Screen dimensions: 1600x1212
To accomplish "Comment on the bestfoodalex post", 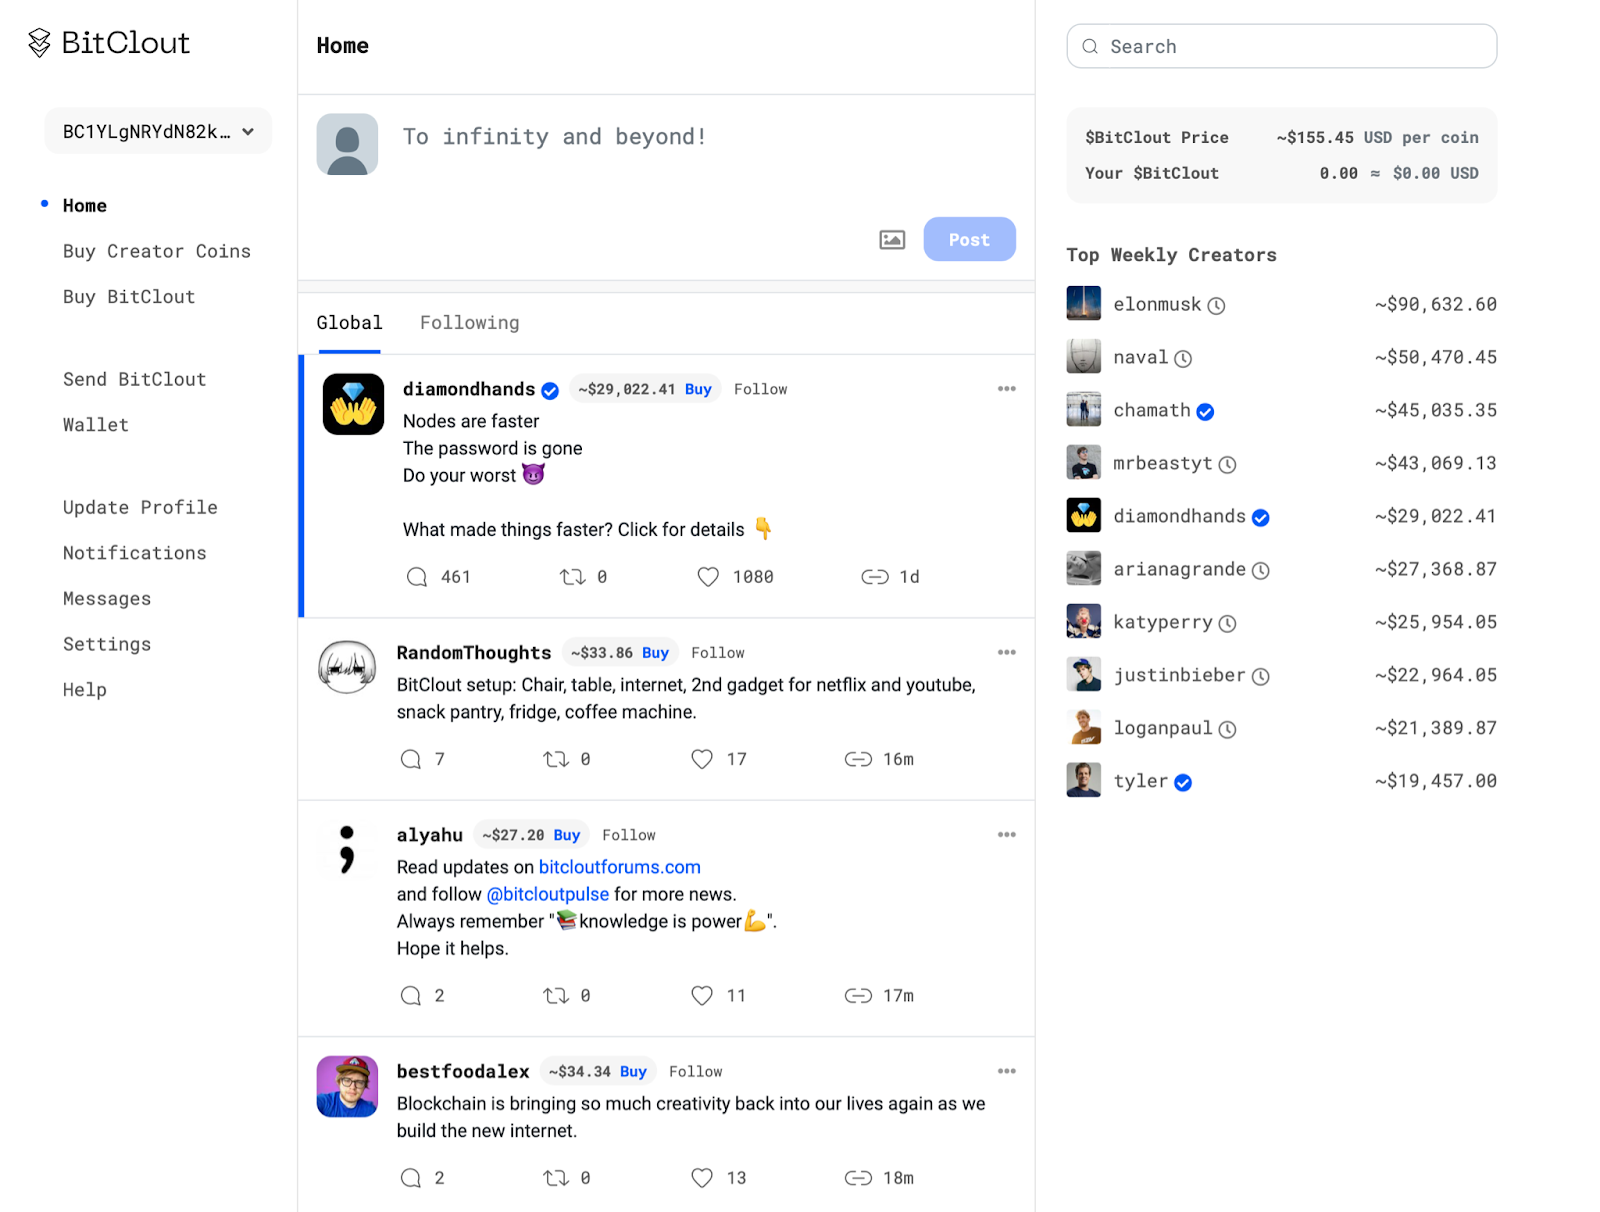I will [x=411, y=1178].
